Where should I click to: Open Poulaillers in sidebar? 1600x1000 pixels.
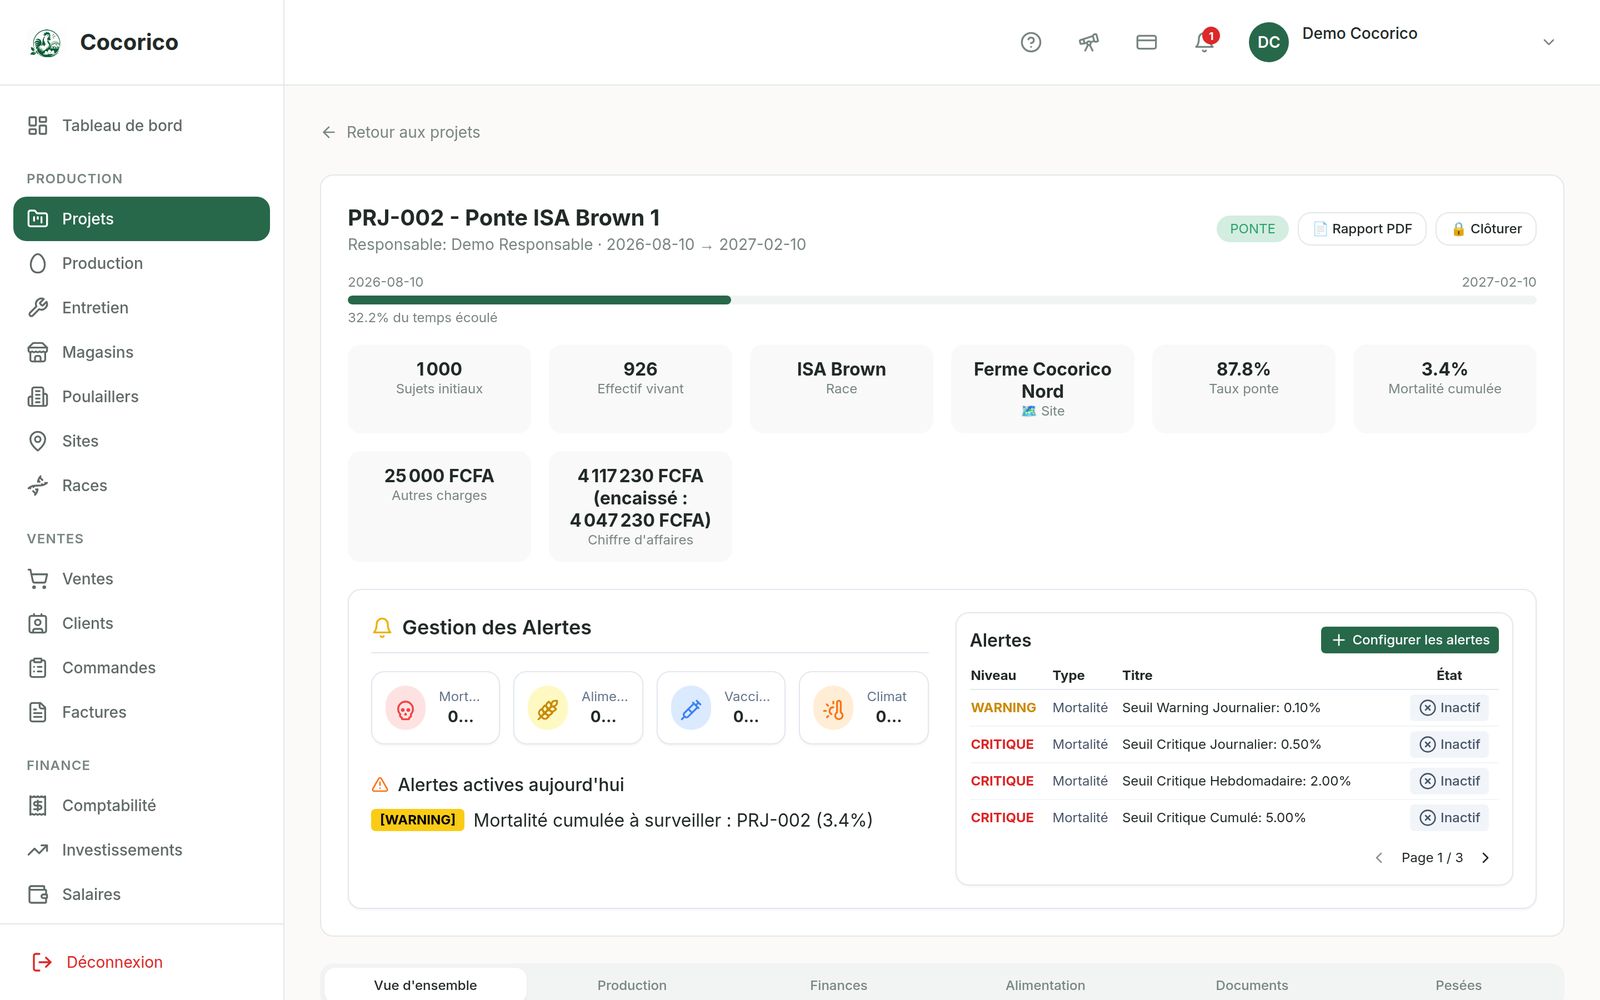[x=141, y=397]
